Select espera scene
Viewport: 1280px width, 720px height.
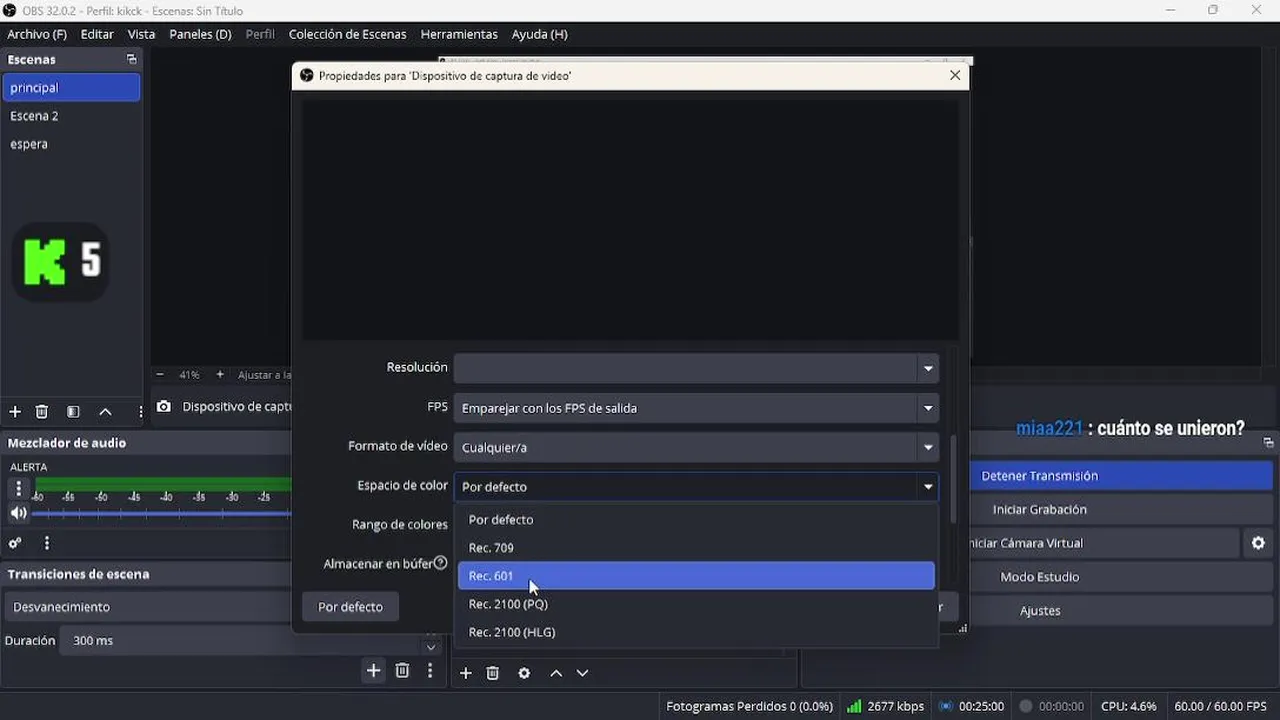pyautogui.click(x=71, y=144)
